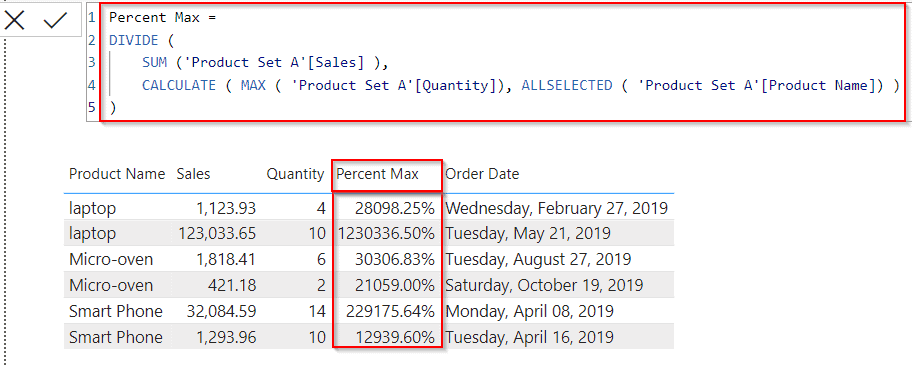Select the 1,818.41 sales cell

(x=225, y=259)
